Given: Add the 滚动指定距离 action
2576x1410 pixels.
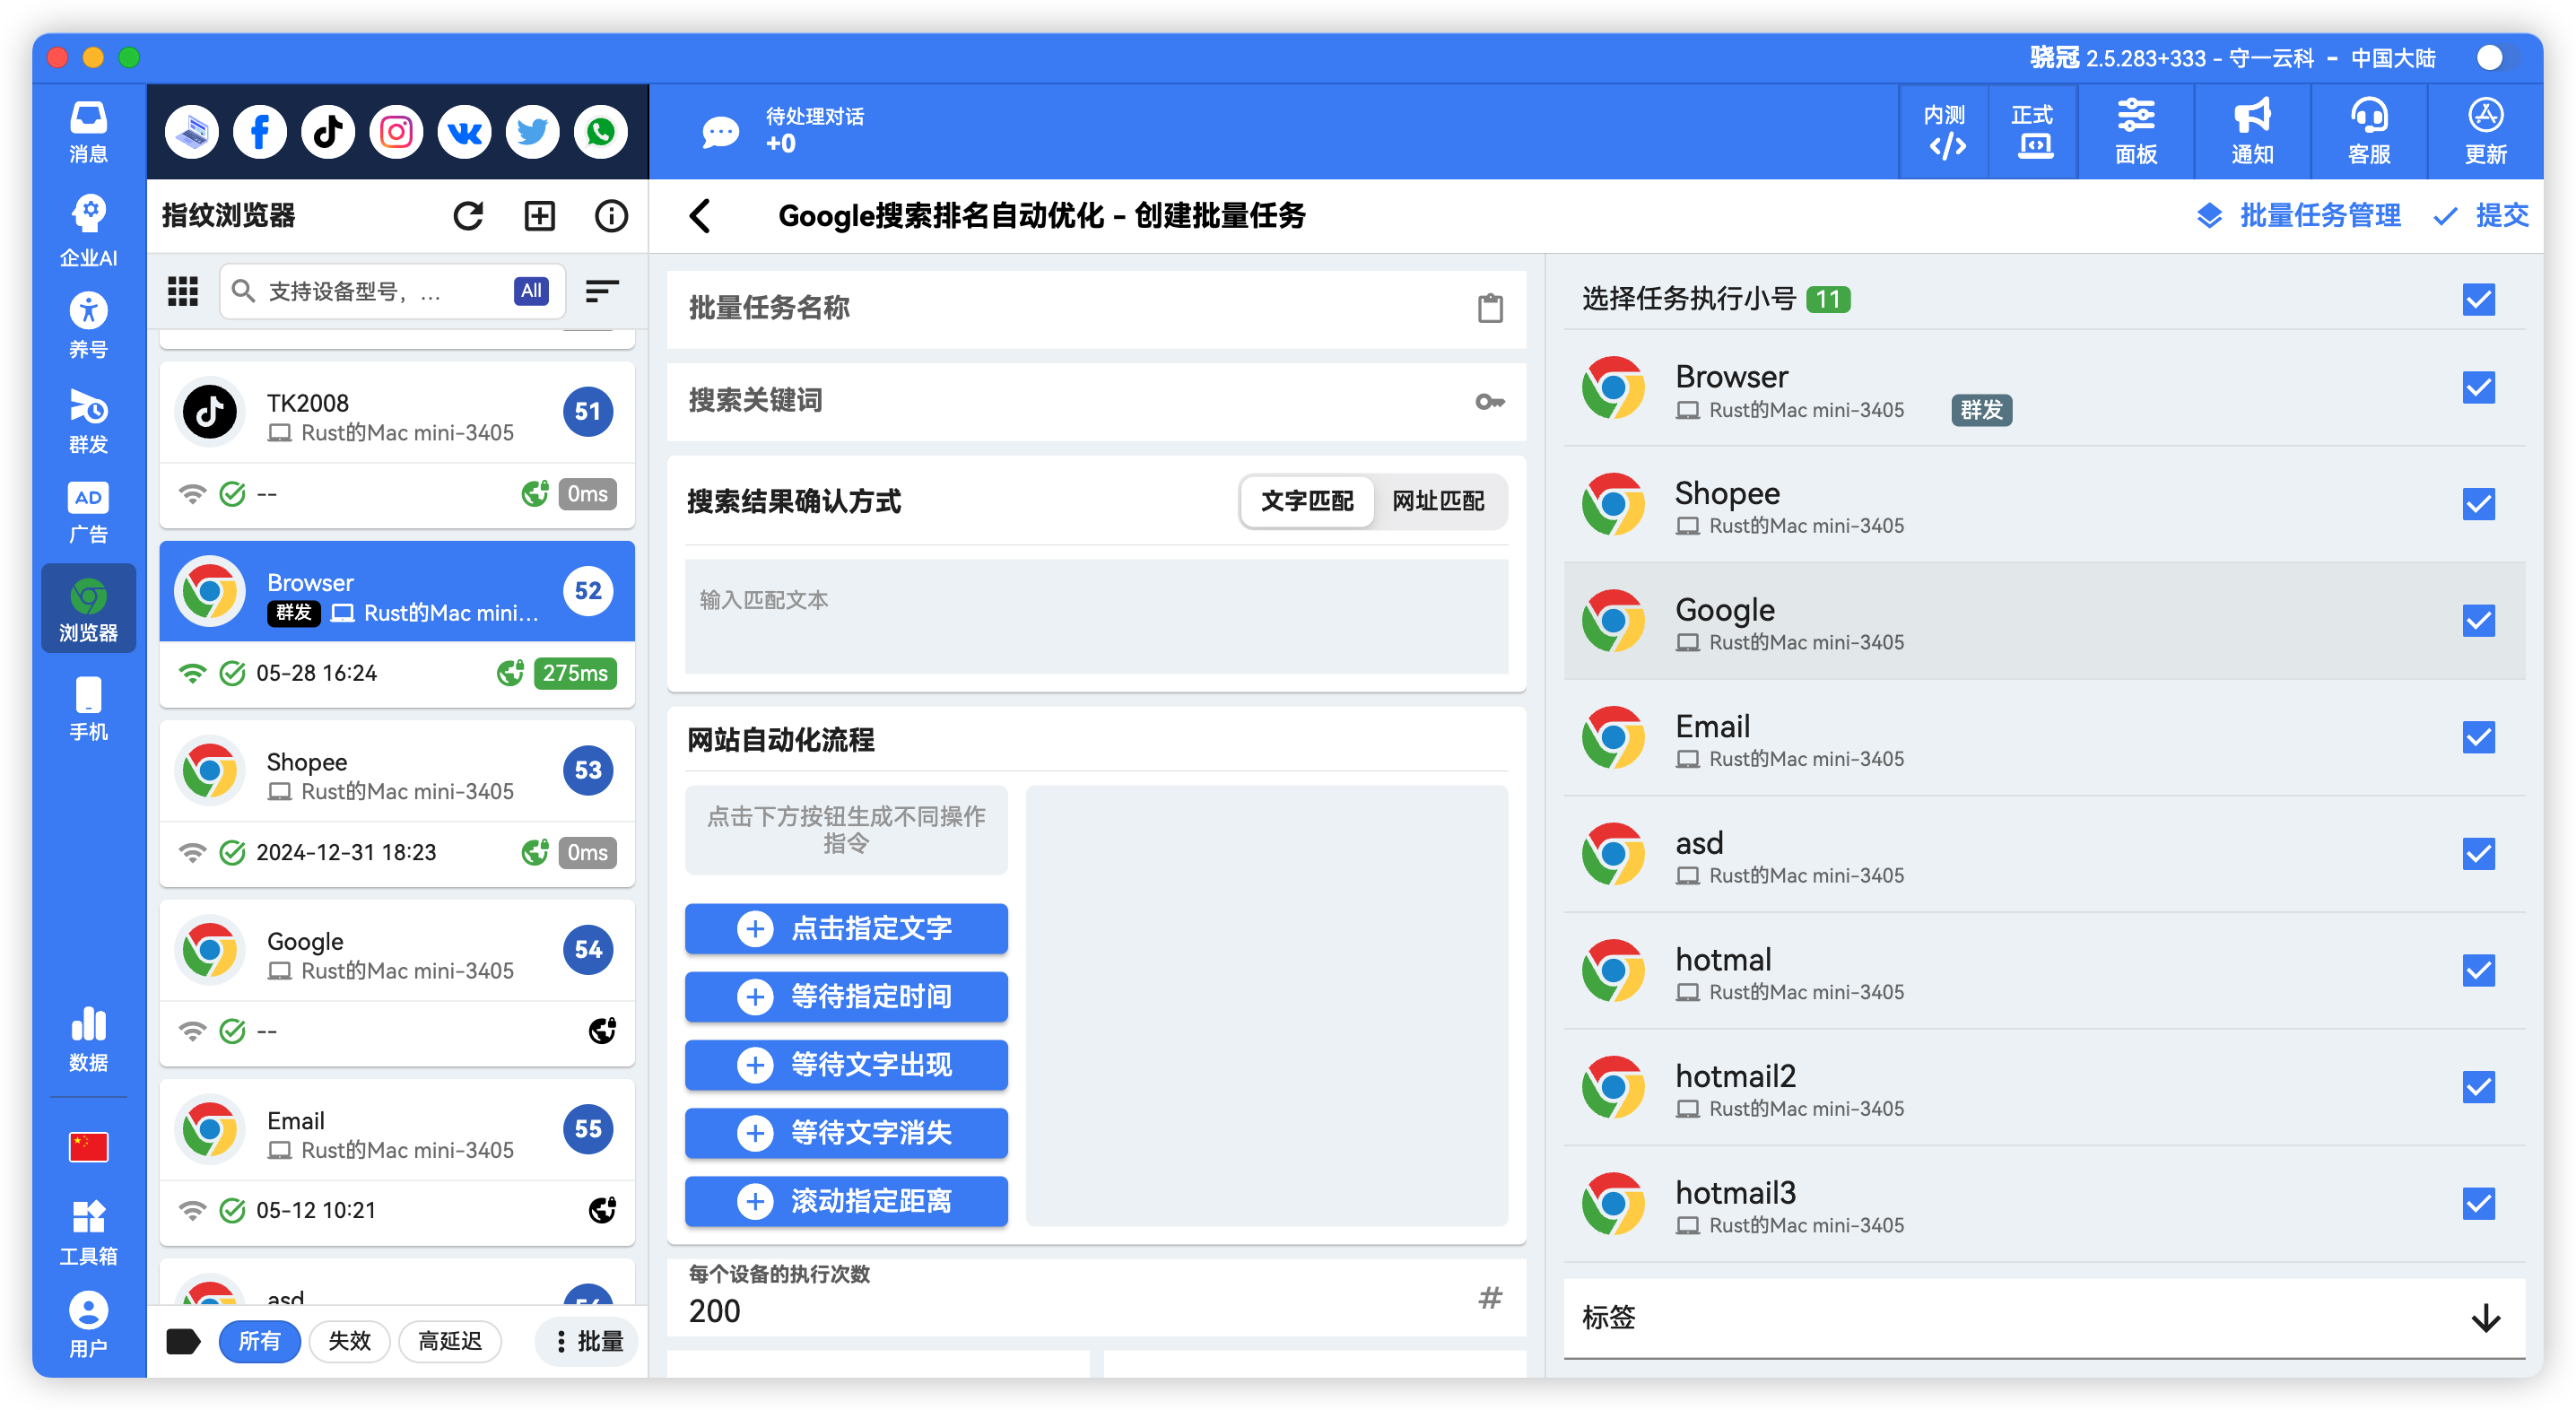Looking at the screenshot, I should 846,1200.
